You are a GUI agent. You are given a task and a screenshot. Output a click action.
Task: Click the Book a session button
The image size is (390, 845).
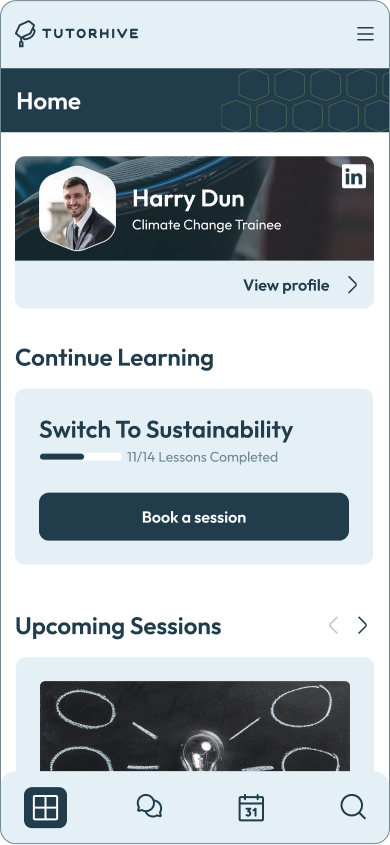click(x=194, y=516)
